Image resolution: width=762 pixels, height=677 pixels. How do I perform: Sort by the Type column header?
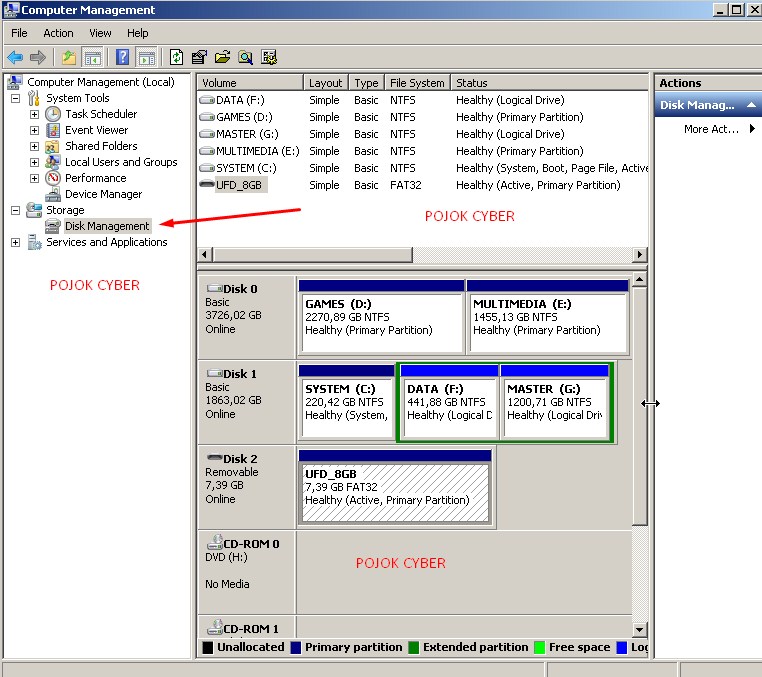(x=366, y=83)
